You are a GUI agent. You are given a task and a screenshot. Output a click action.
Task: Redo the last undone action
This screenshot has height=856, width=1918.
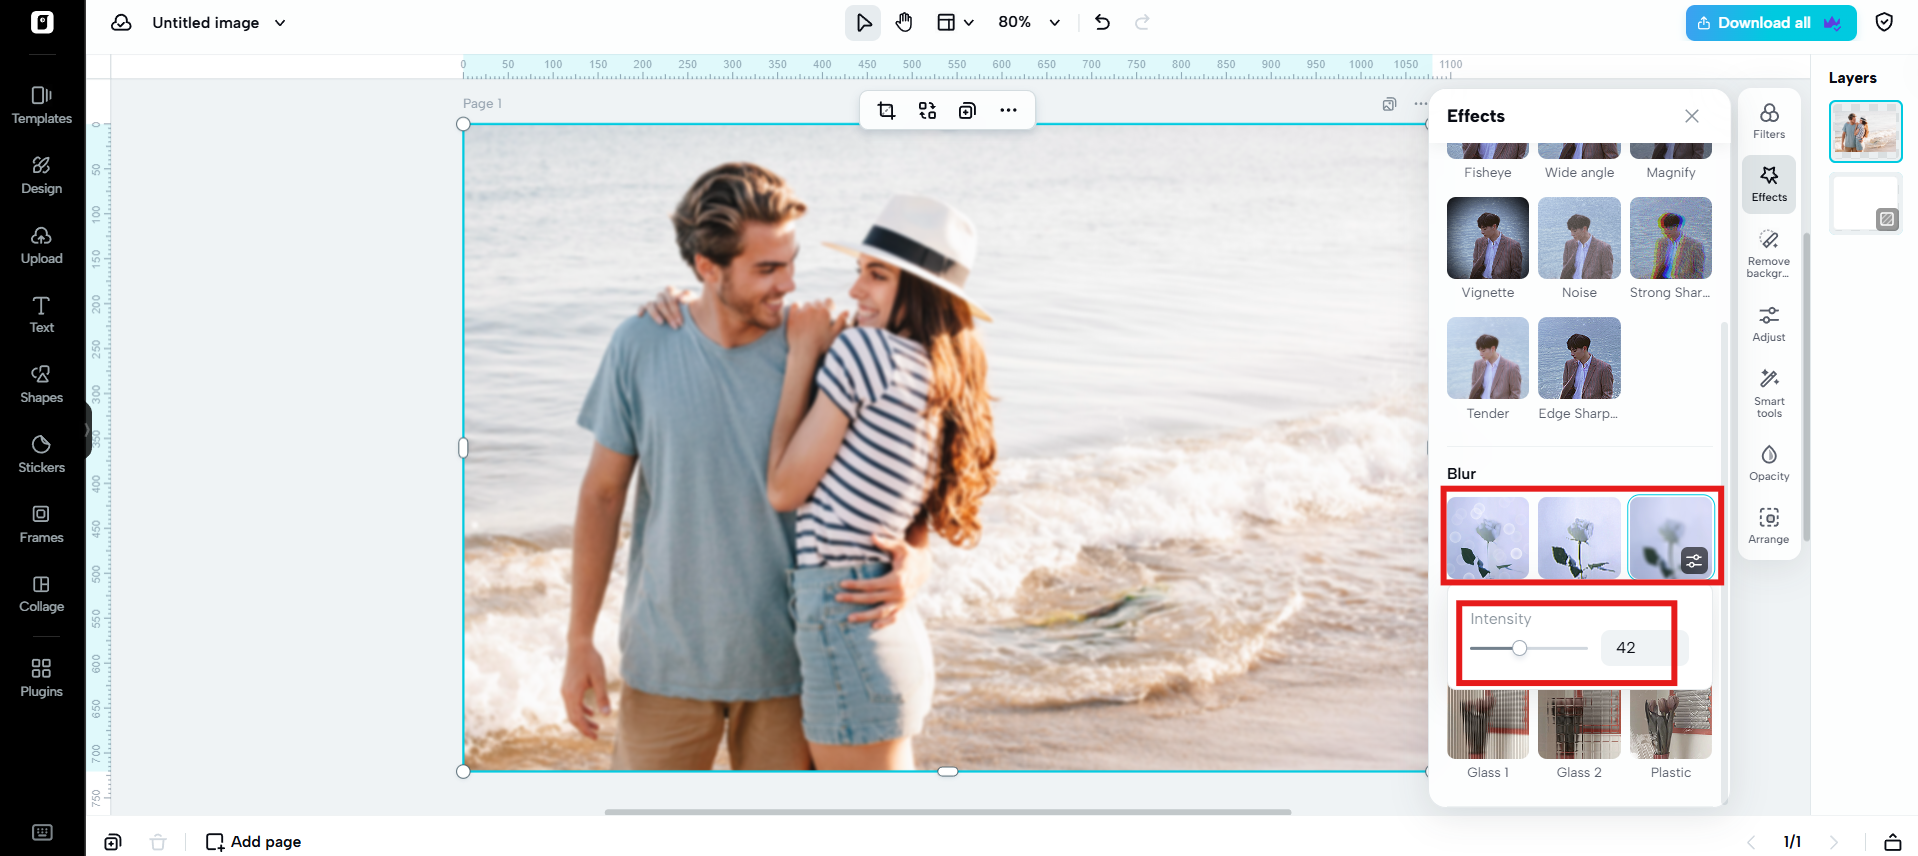(x=1142, y=22)
